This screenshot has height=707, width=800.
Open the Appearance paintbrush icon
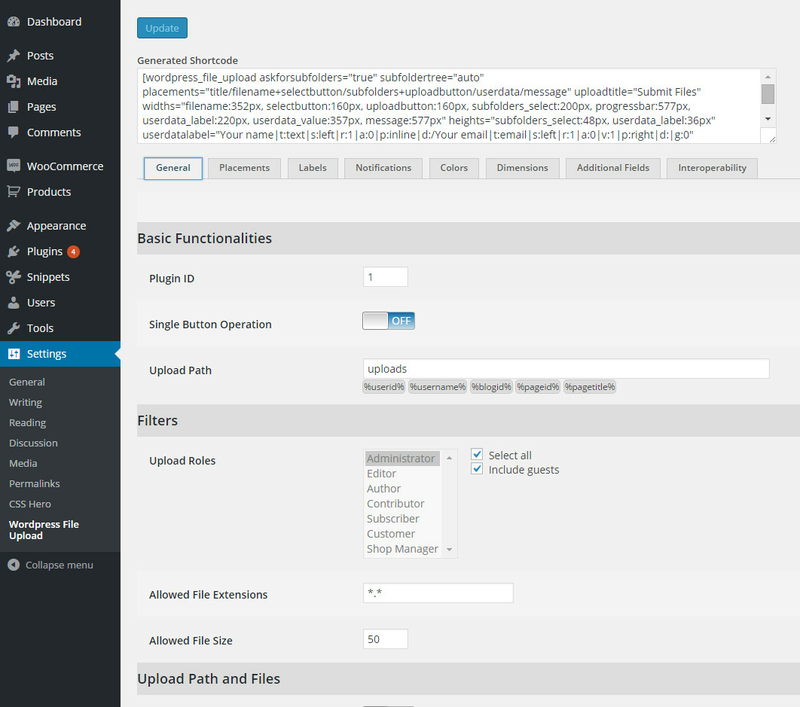click(x=14, y=225)
